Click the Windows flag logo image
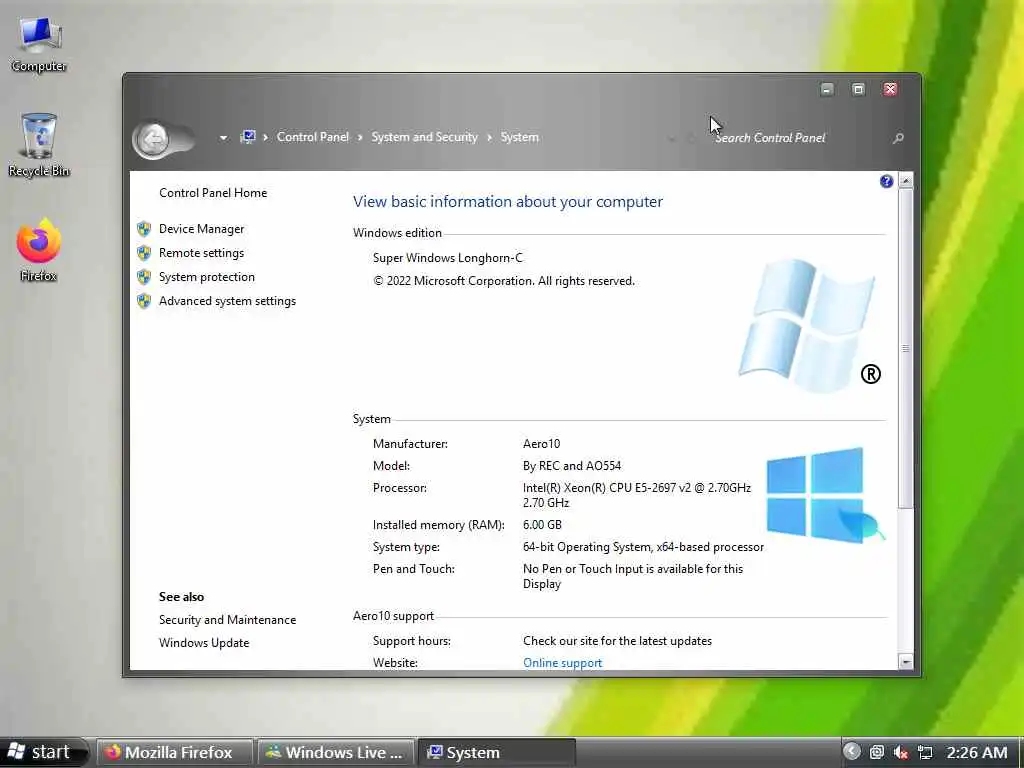 [x=810, y=325]
